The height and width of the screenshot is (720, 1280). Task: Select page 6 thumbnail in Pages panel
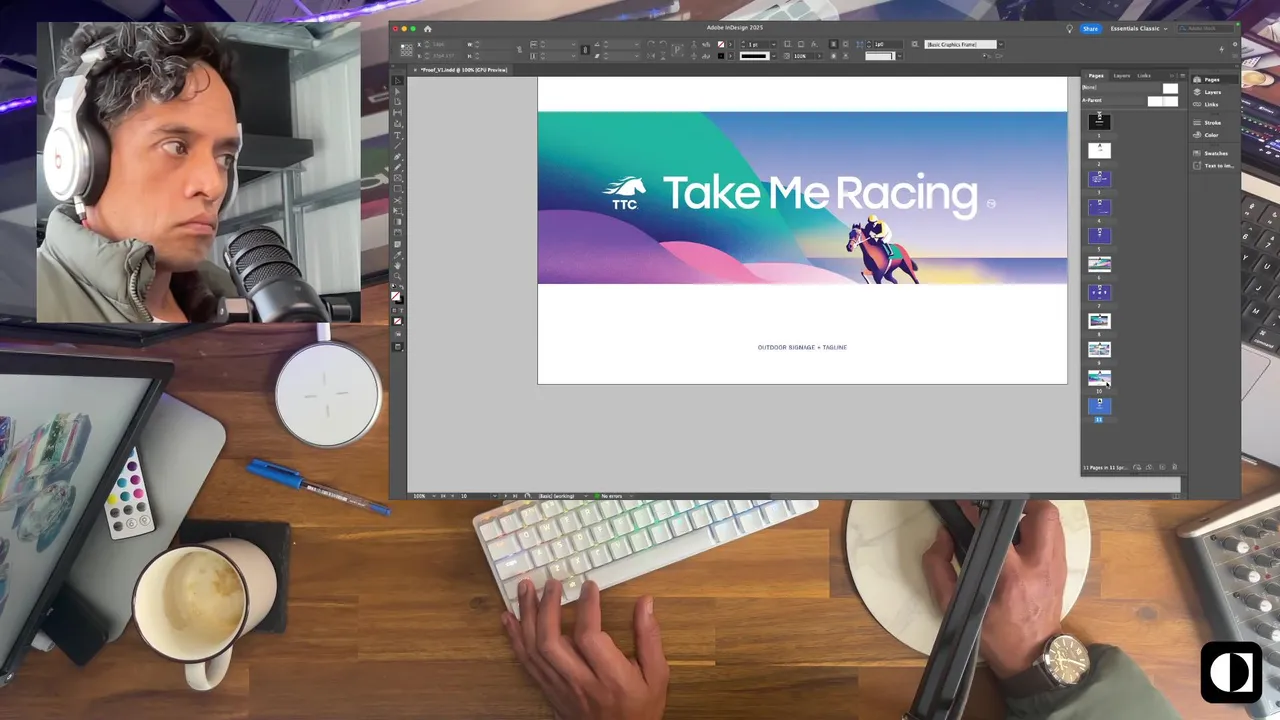pos(1099,263)
